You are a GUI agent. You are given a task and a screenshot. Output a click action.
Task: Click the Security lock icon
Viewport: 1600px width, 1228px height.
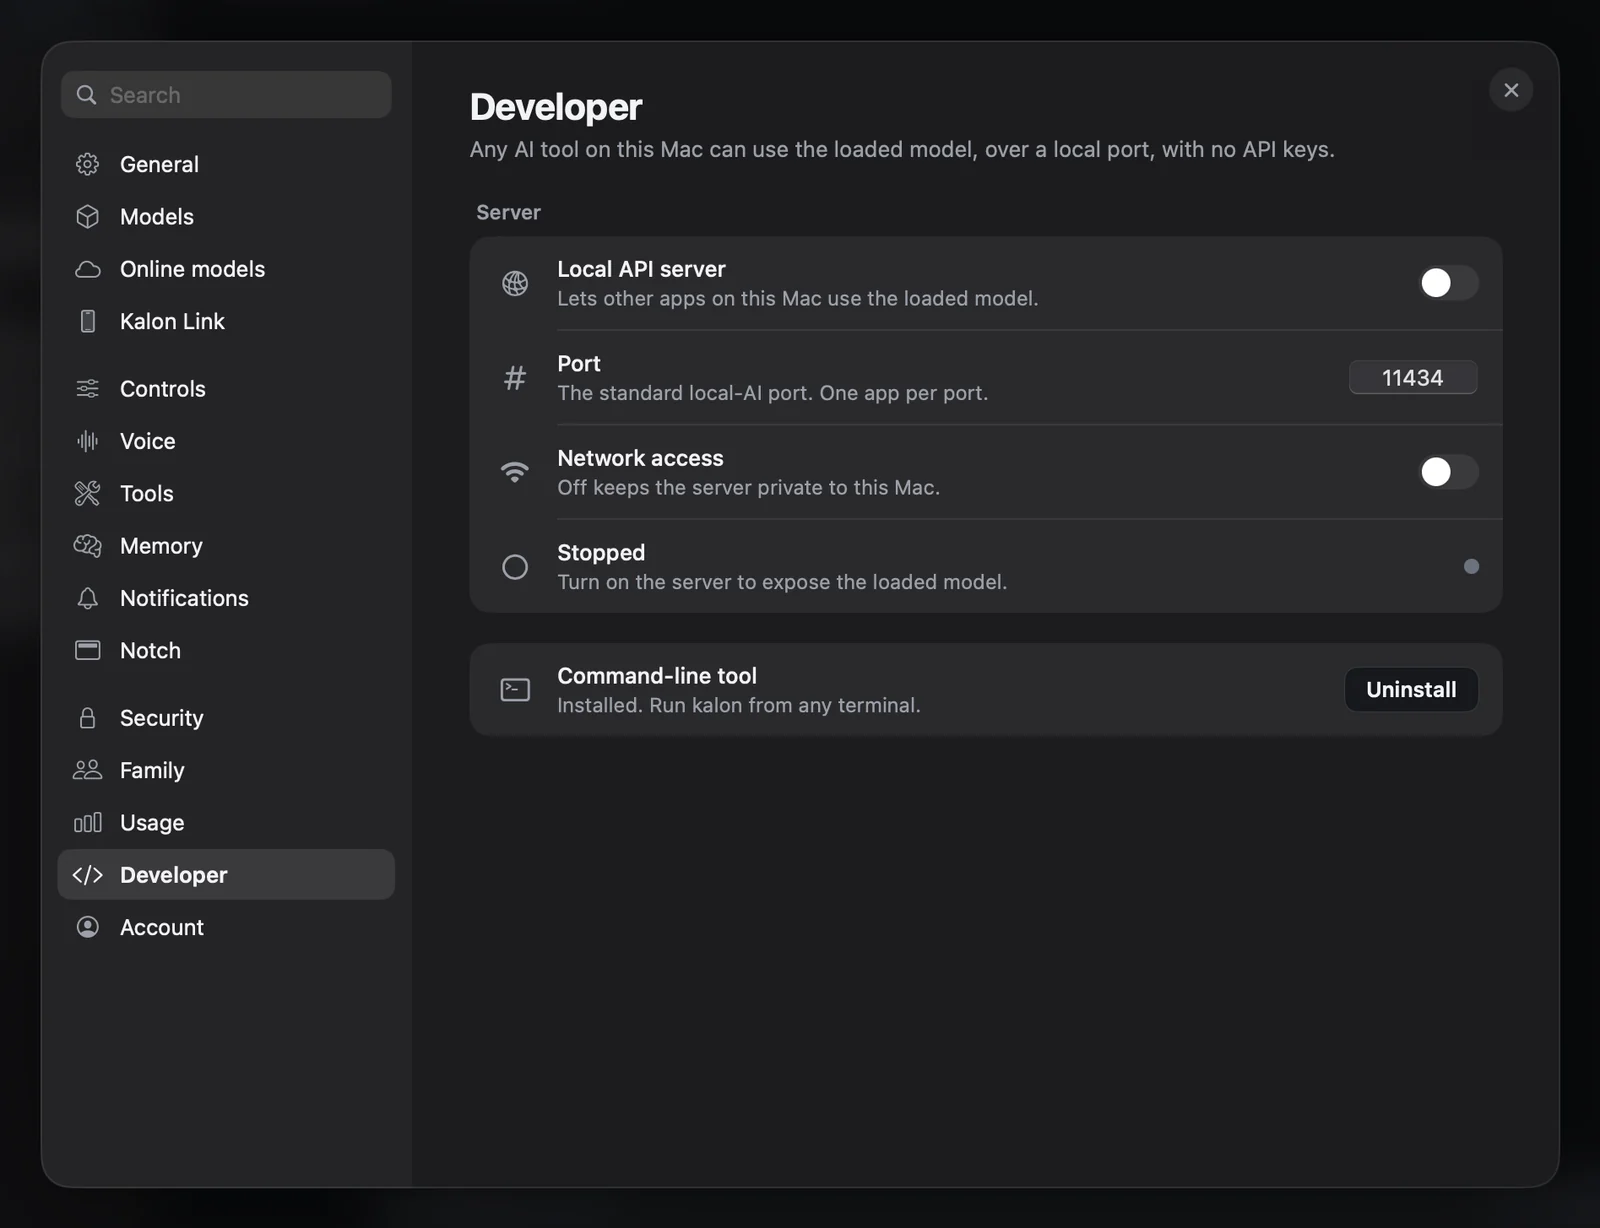[x=88, y=718]
